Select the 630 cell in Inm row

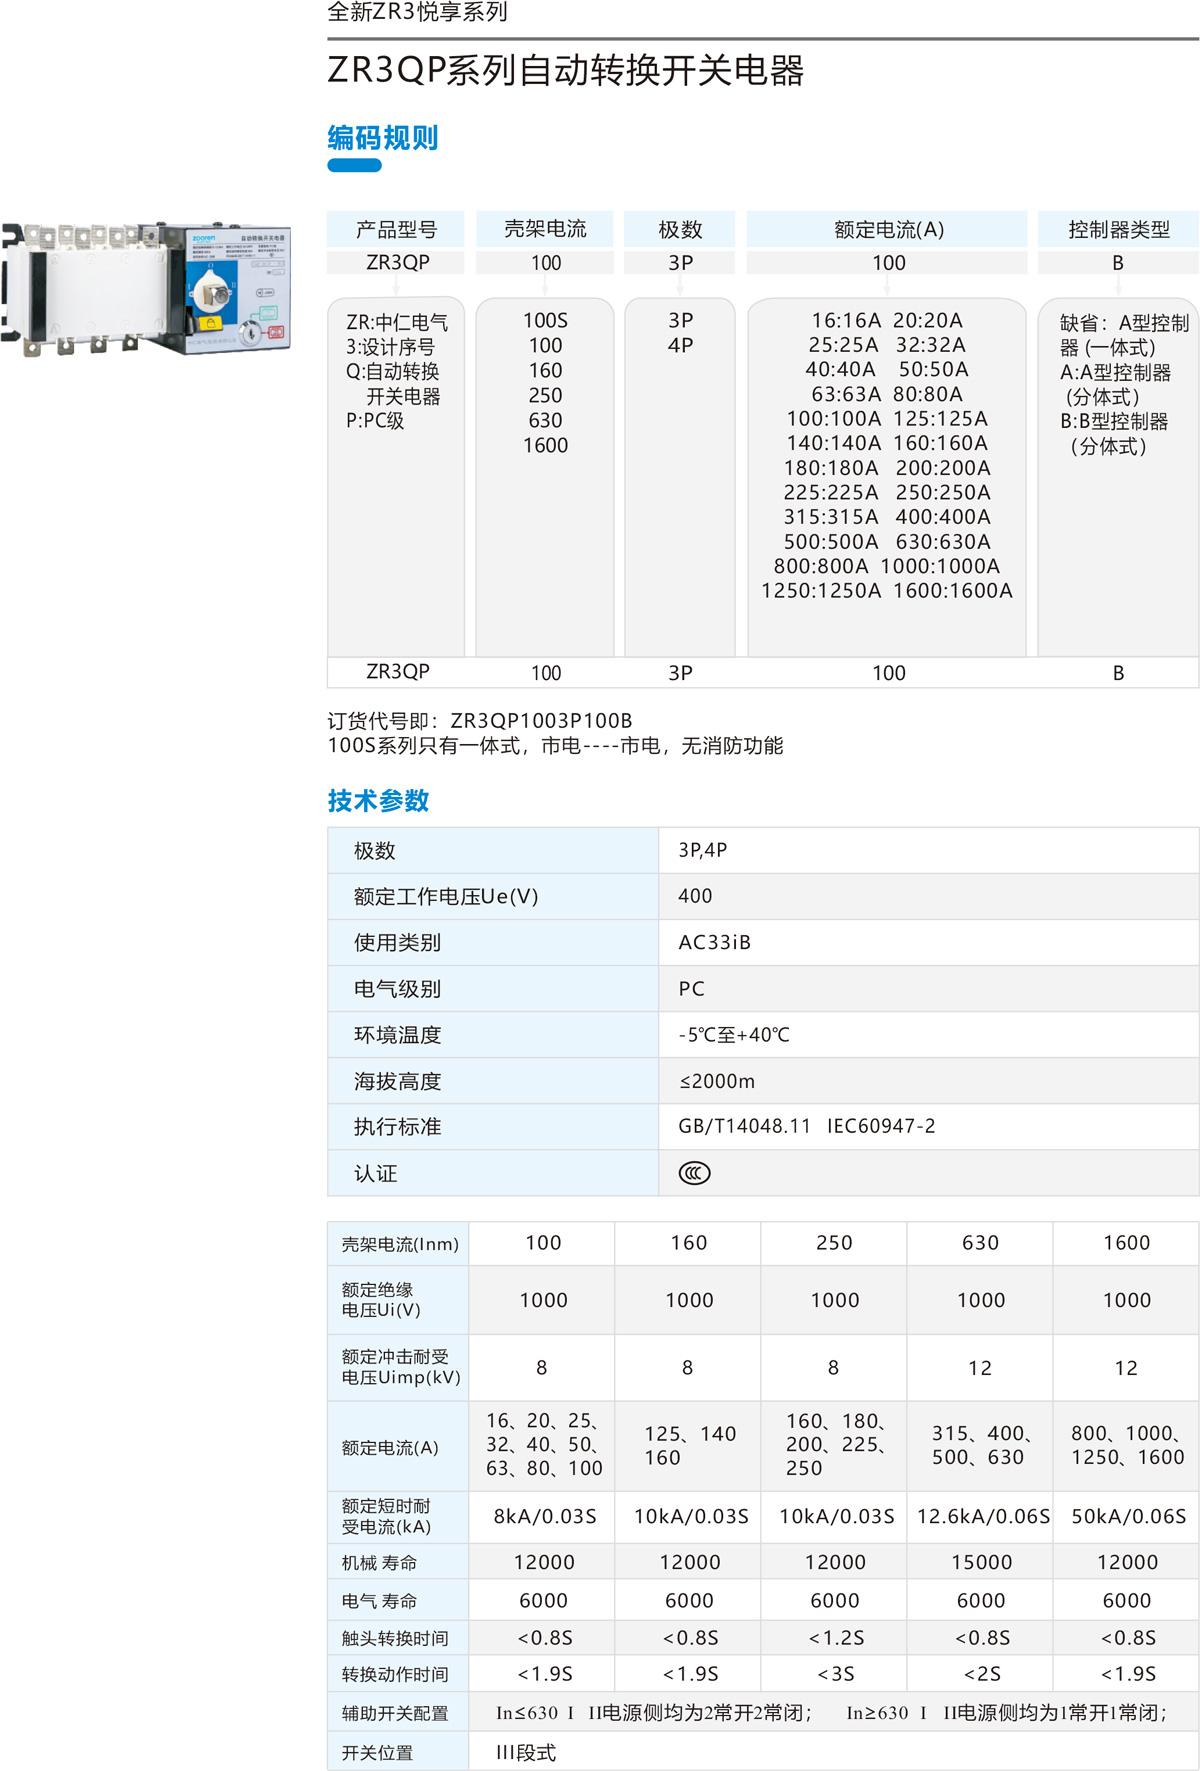(980, 1243)
